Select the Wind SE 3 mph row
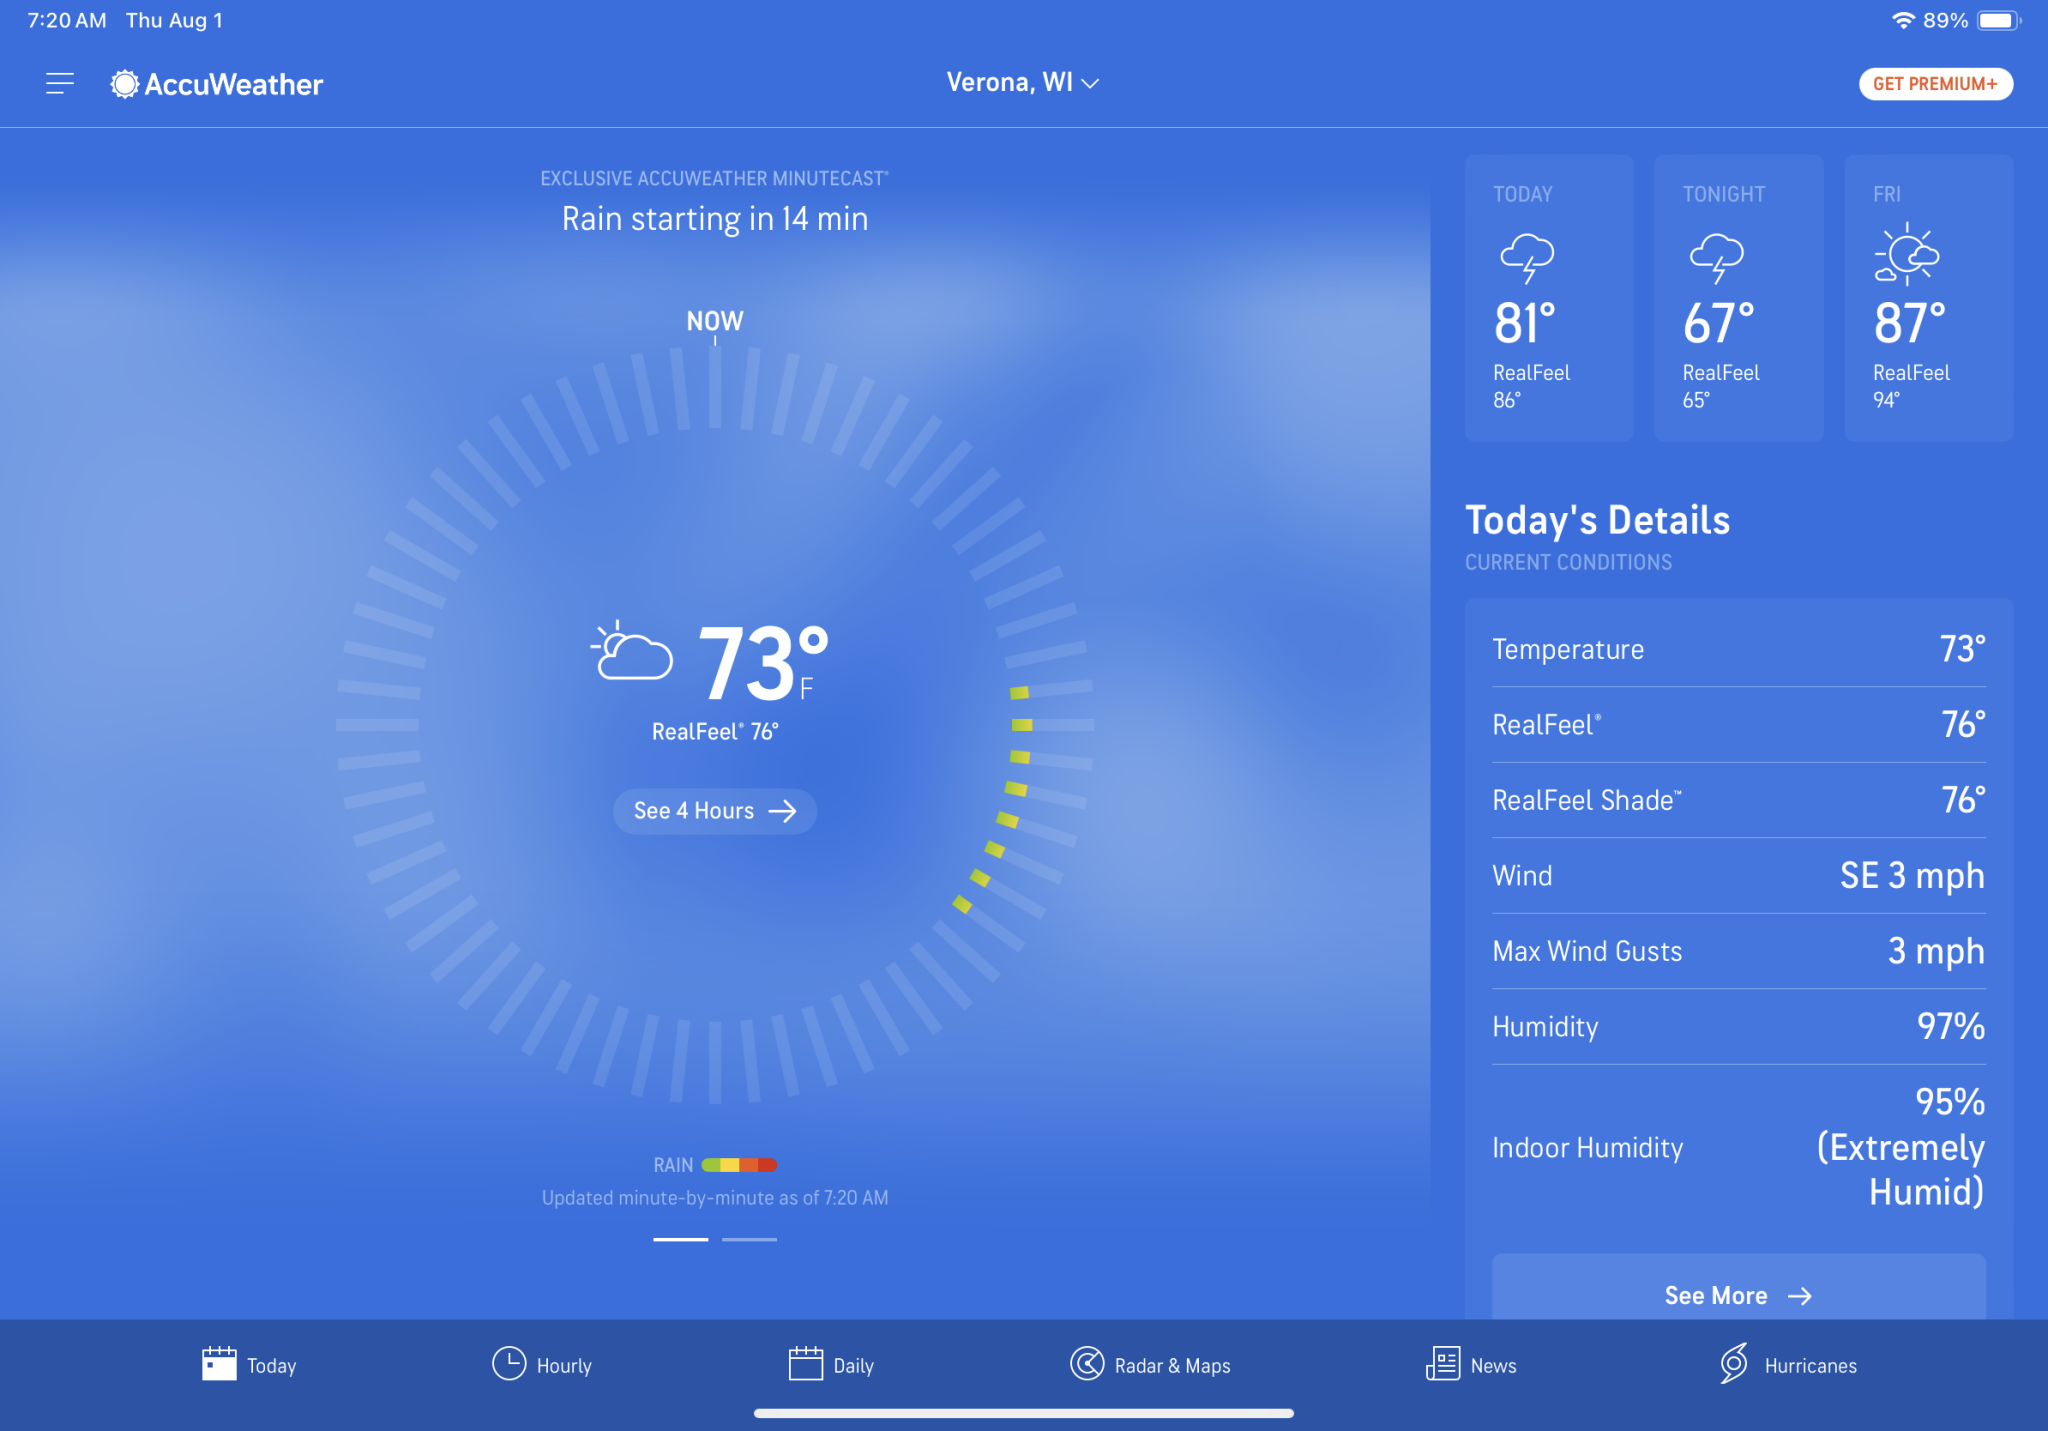The width and height of the screenshot is (2048, 1431). coord(1738,876)
